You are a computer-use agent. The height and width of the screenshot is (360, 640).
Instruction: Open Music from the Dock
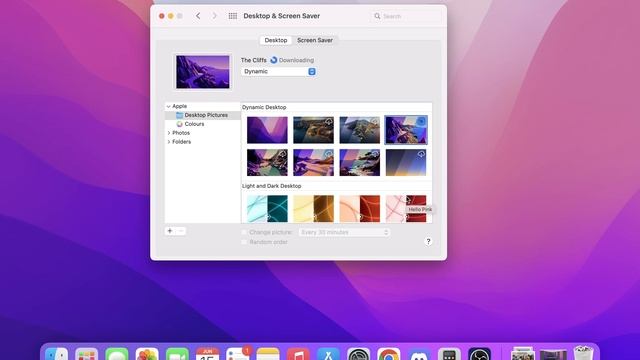pyautogui.click(x=298, y=354)
